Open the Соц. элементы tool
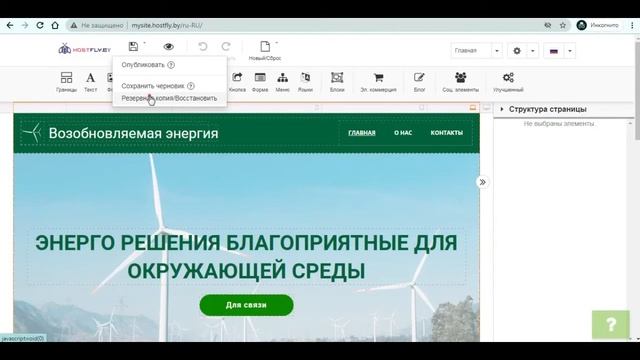This screenshot has height=360, width=640. 460,82
